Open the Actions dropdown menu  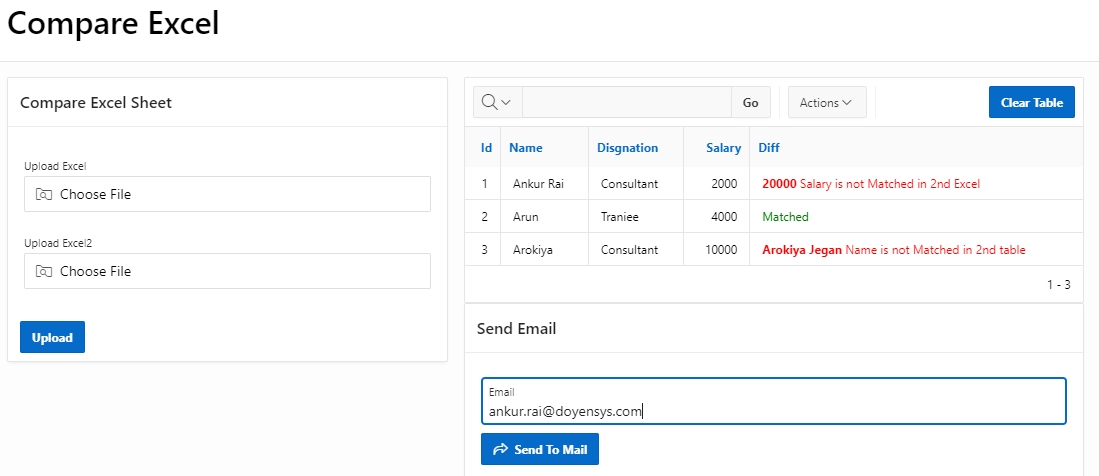(x=826, y=102)
